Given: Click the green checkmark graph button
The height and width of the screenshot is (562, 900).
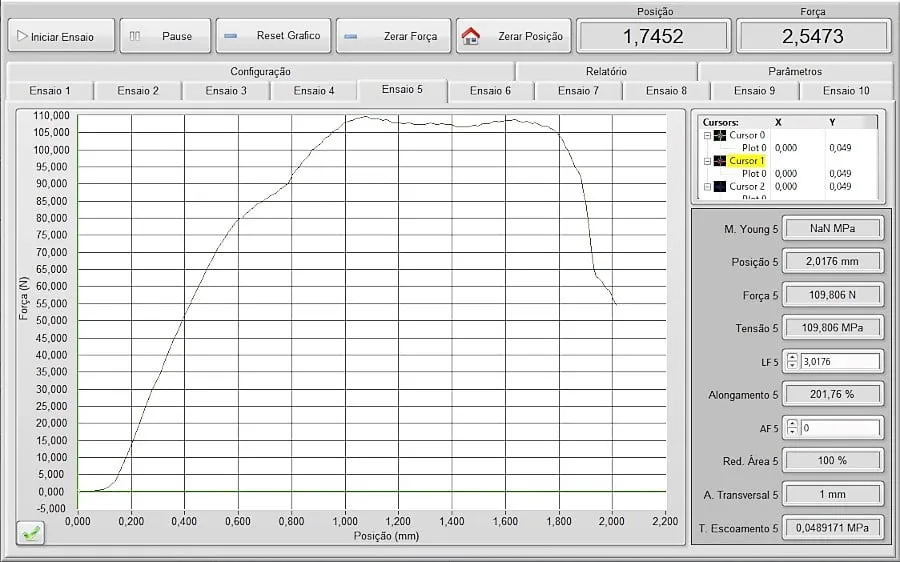Looking at the screenshot, I should tap(30, 533).
